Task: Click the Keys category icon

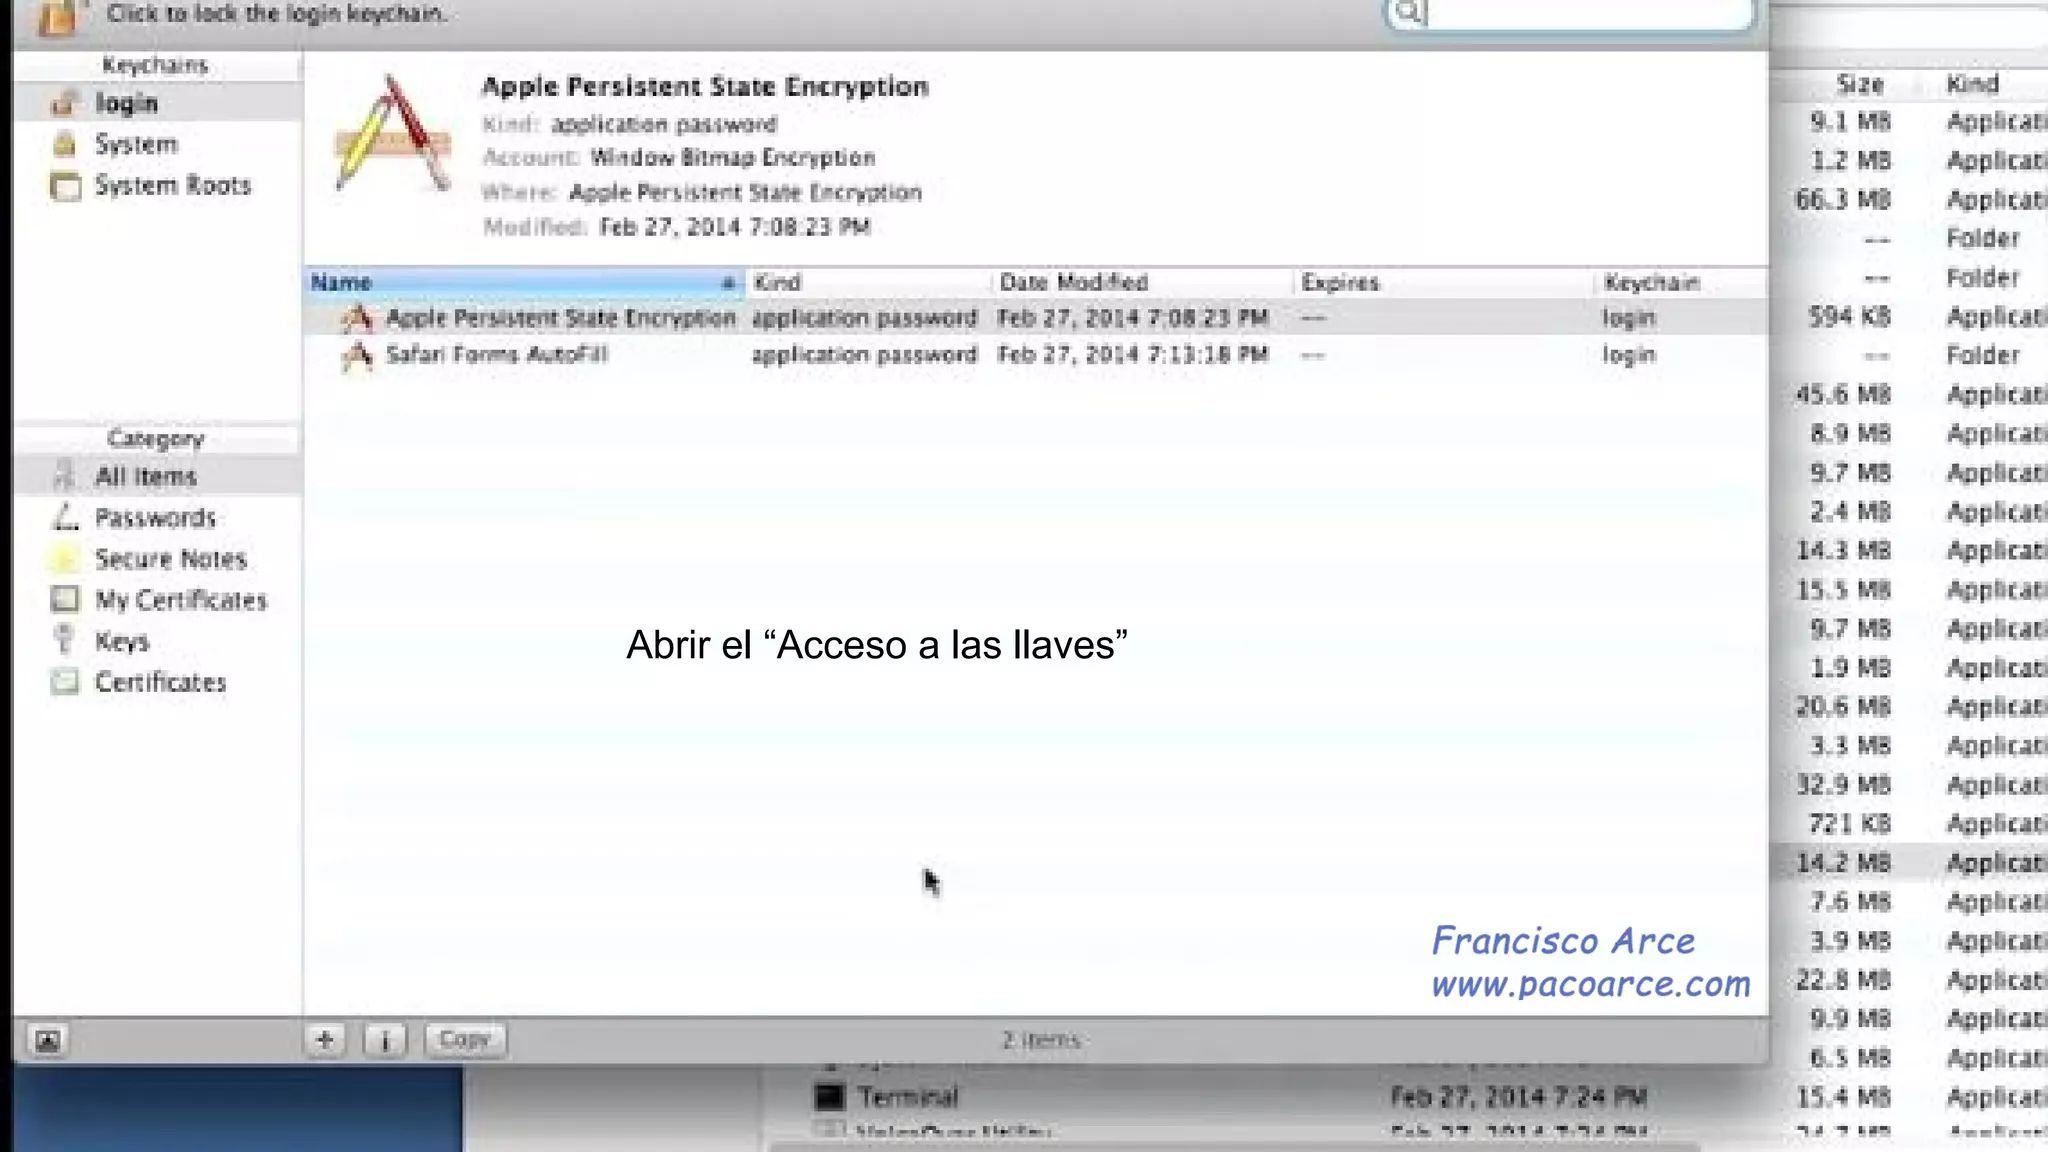Action: click(x=65, y=639)
